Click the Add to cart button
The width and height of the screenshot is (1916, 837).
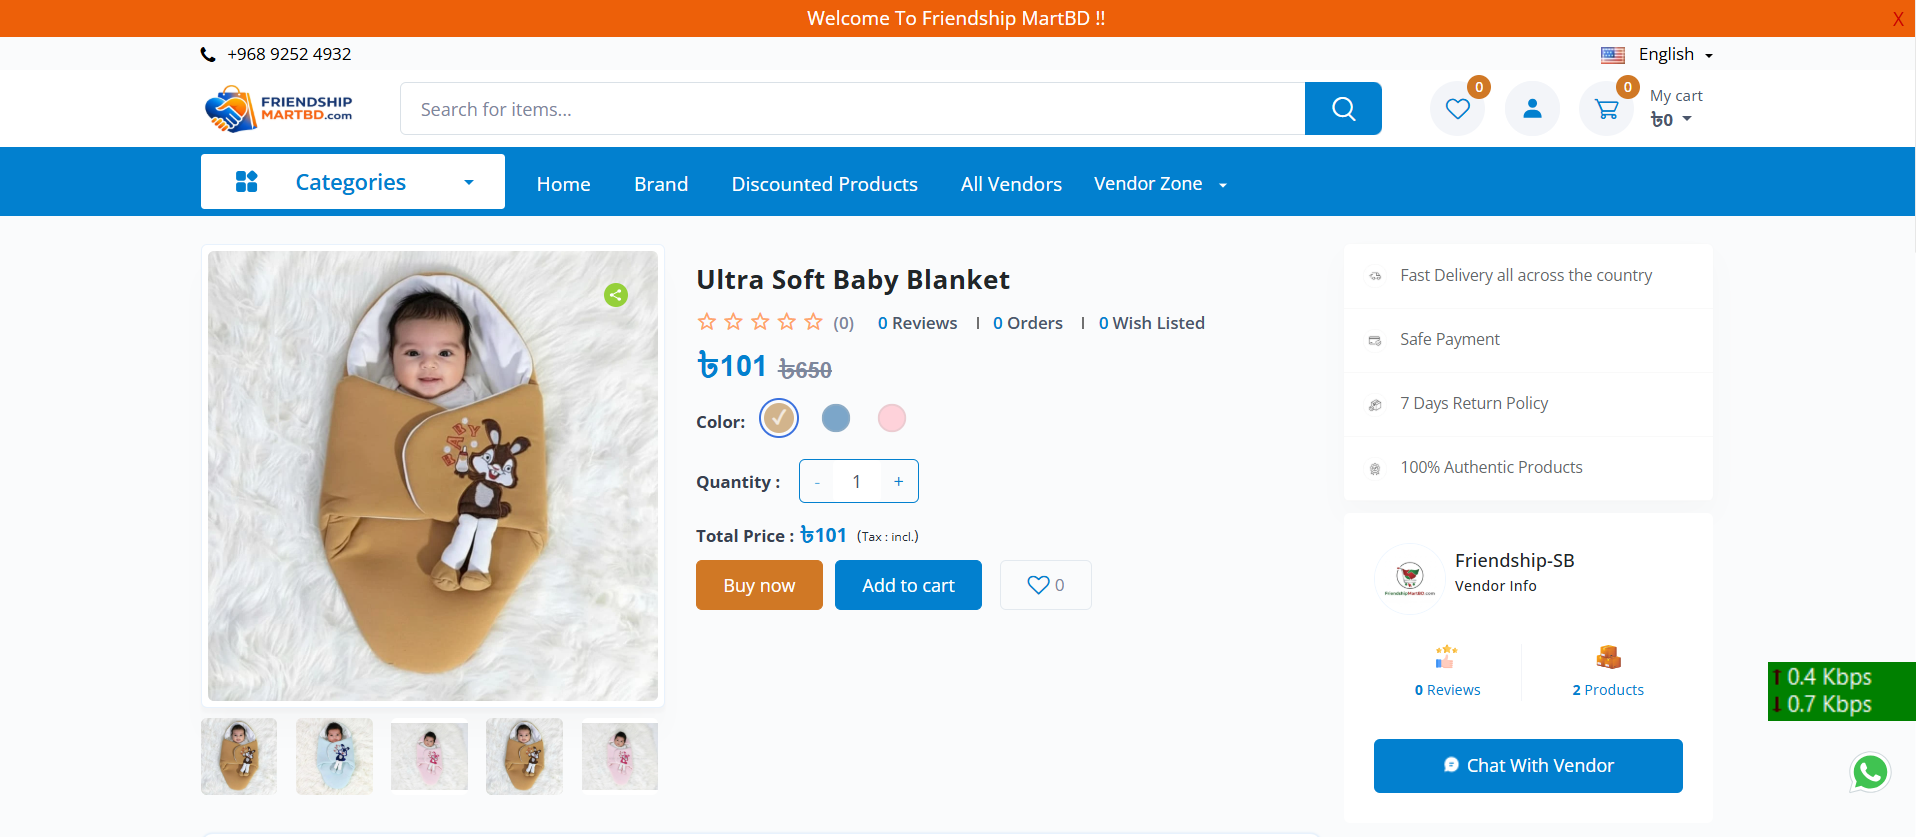(x=908, y=585)
